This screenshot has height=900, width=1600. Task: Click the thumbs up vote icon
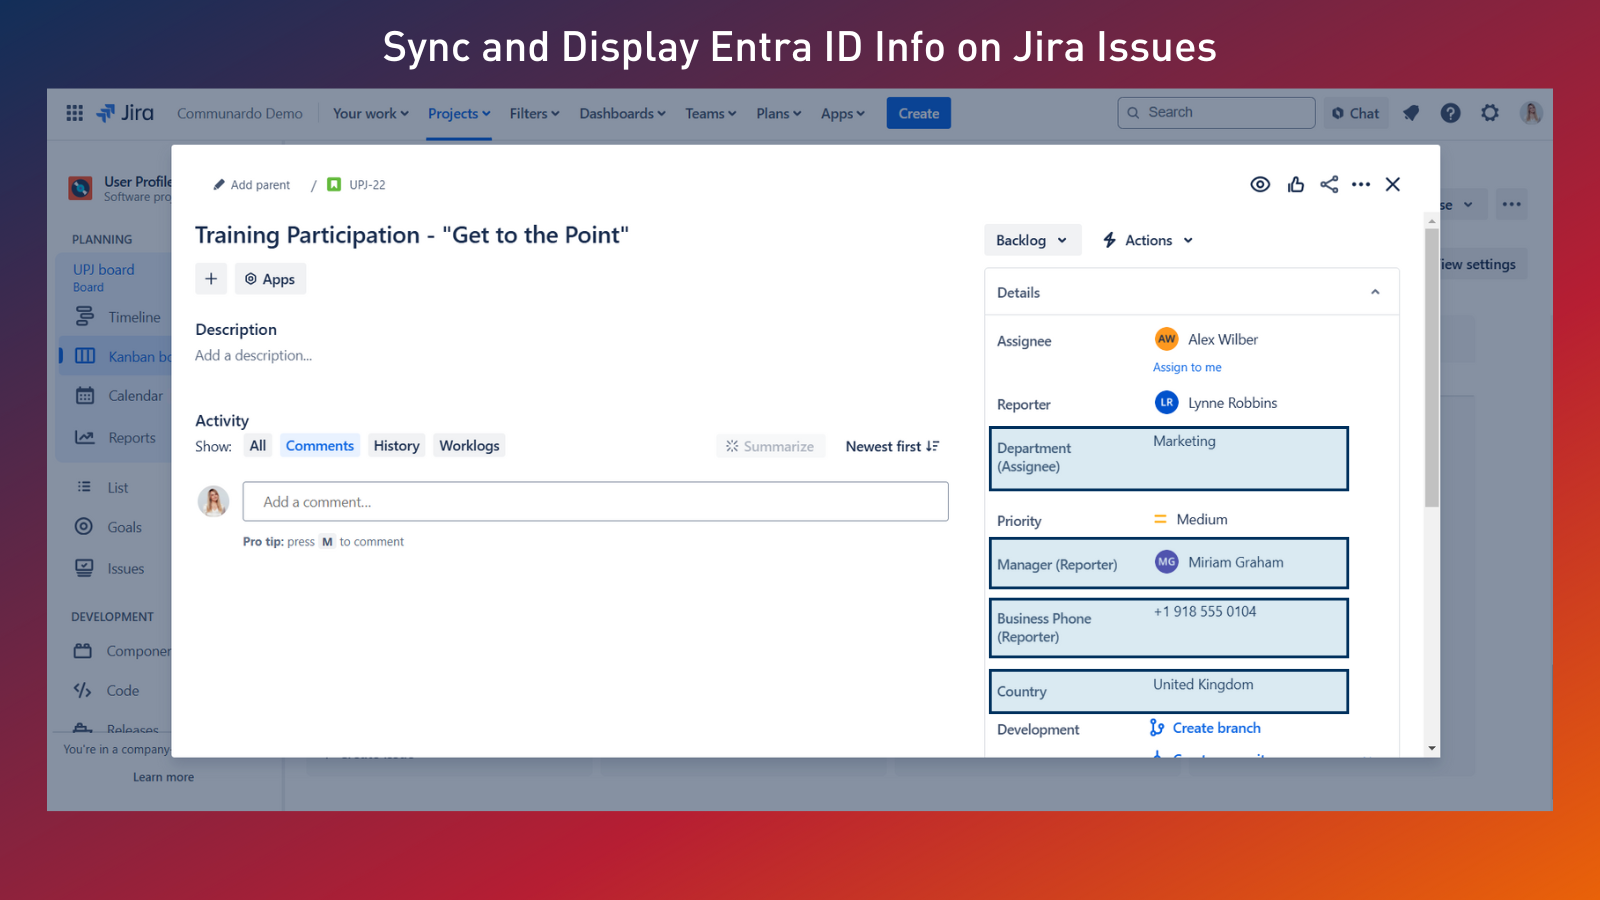(x=1296, y=184)
